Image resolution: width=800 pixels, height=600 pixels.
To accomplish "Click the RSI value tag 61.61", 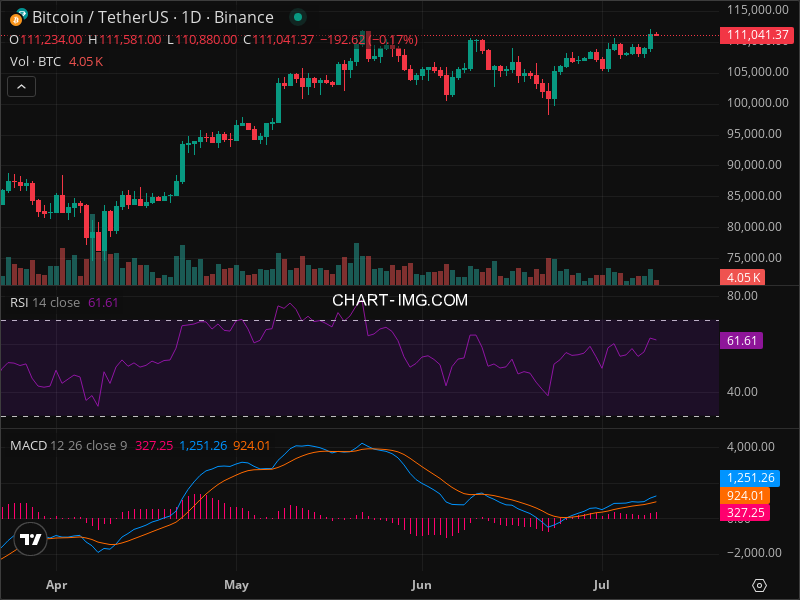I will click(741, 341).
